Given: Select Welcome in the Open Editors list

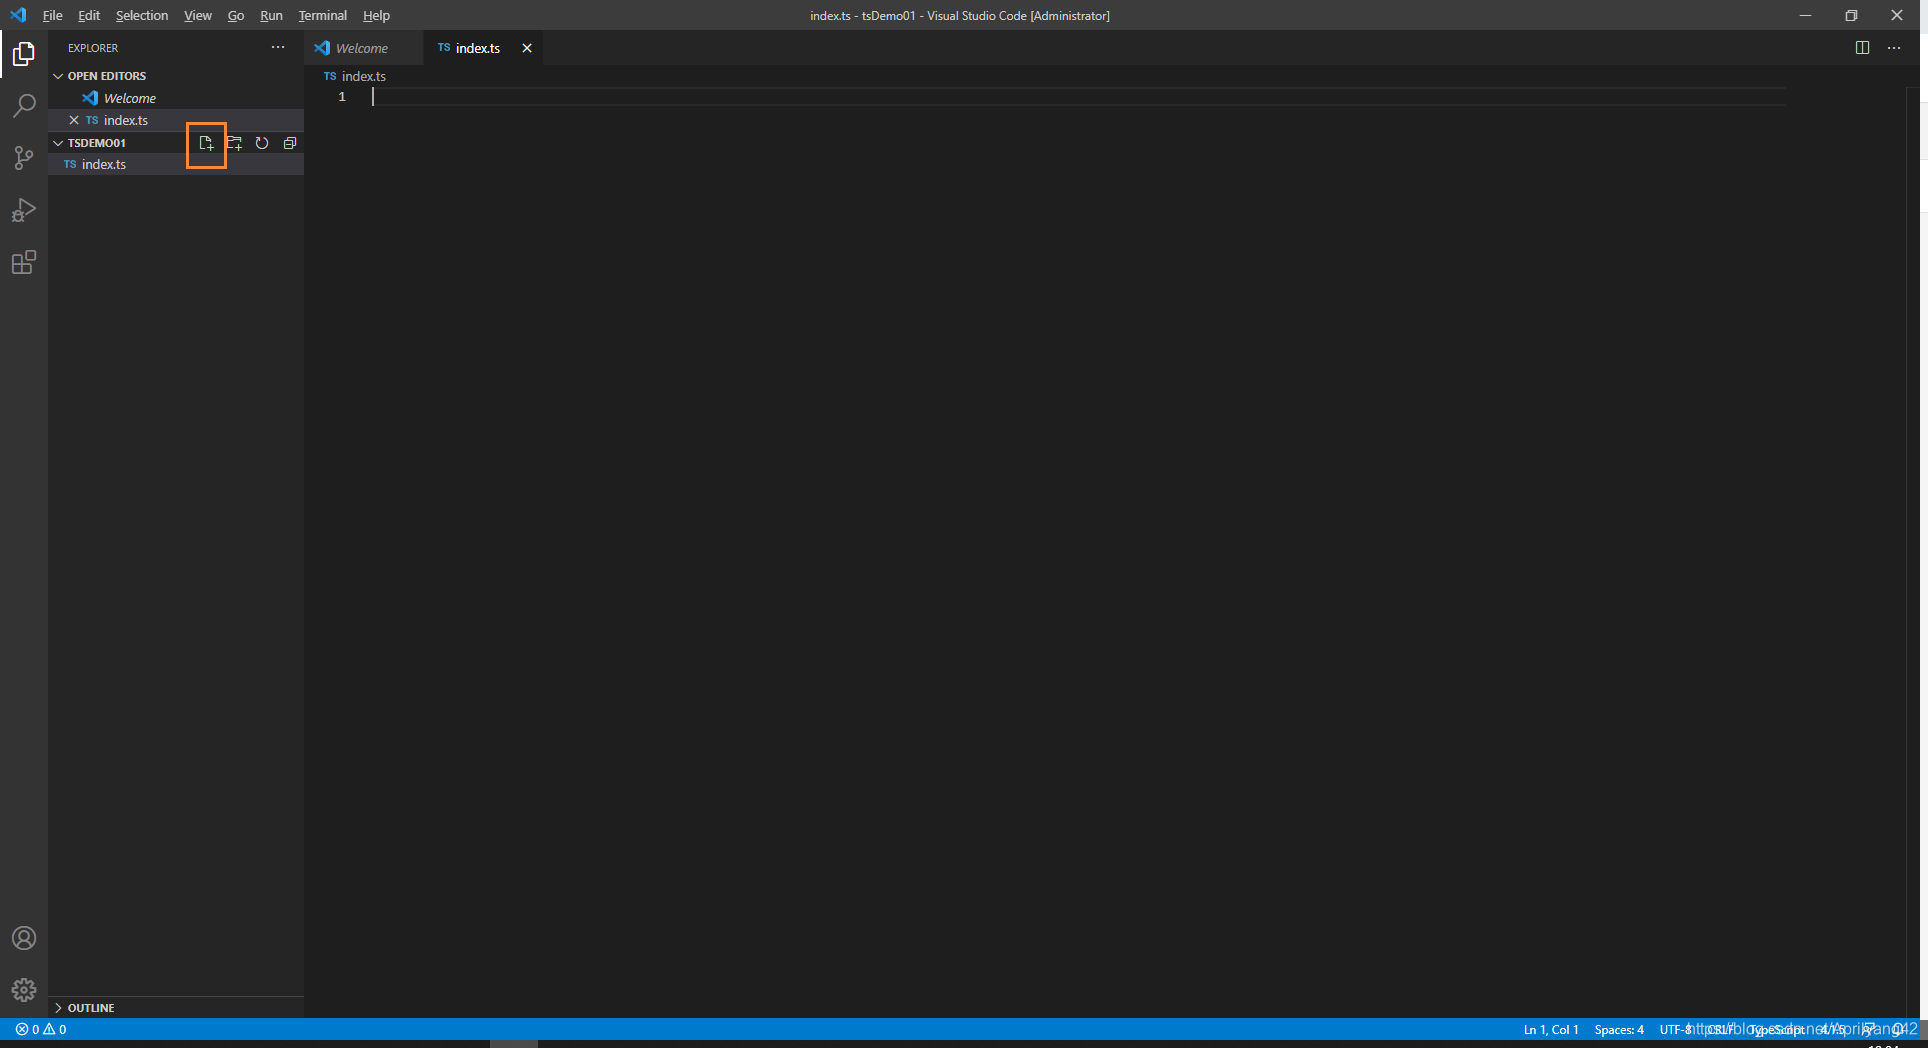Looking at the screenshot, I should coord(176,98).
